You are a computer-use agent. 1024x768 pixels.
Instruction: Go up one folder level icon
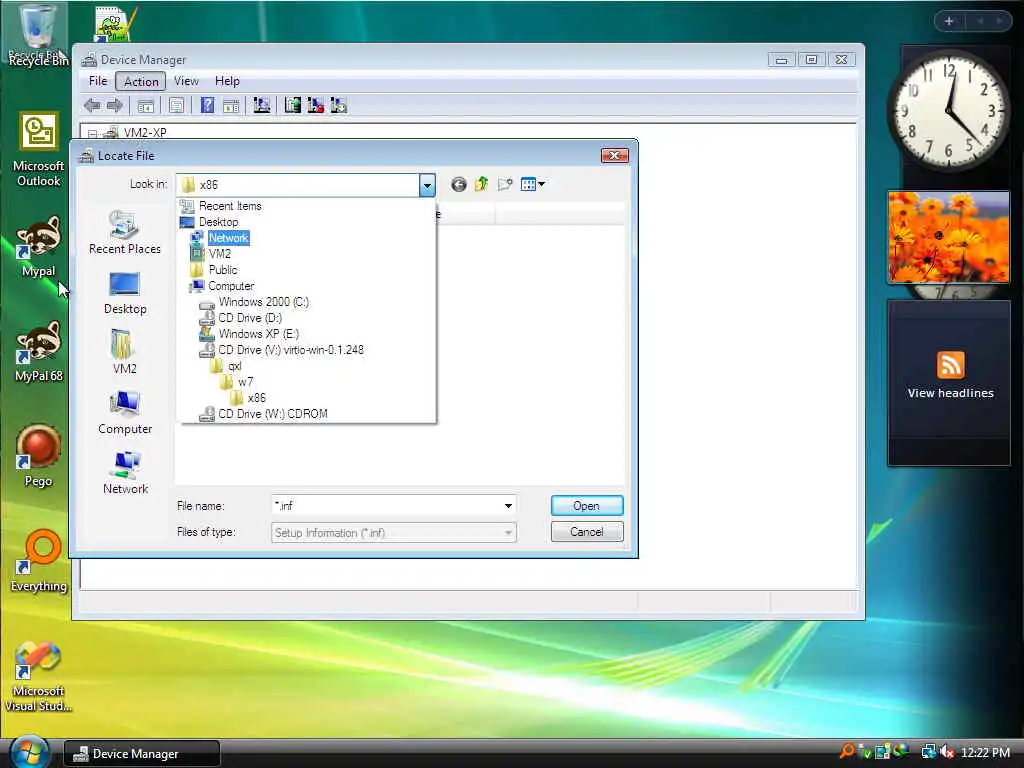(481, 185)
